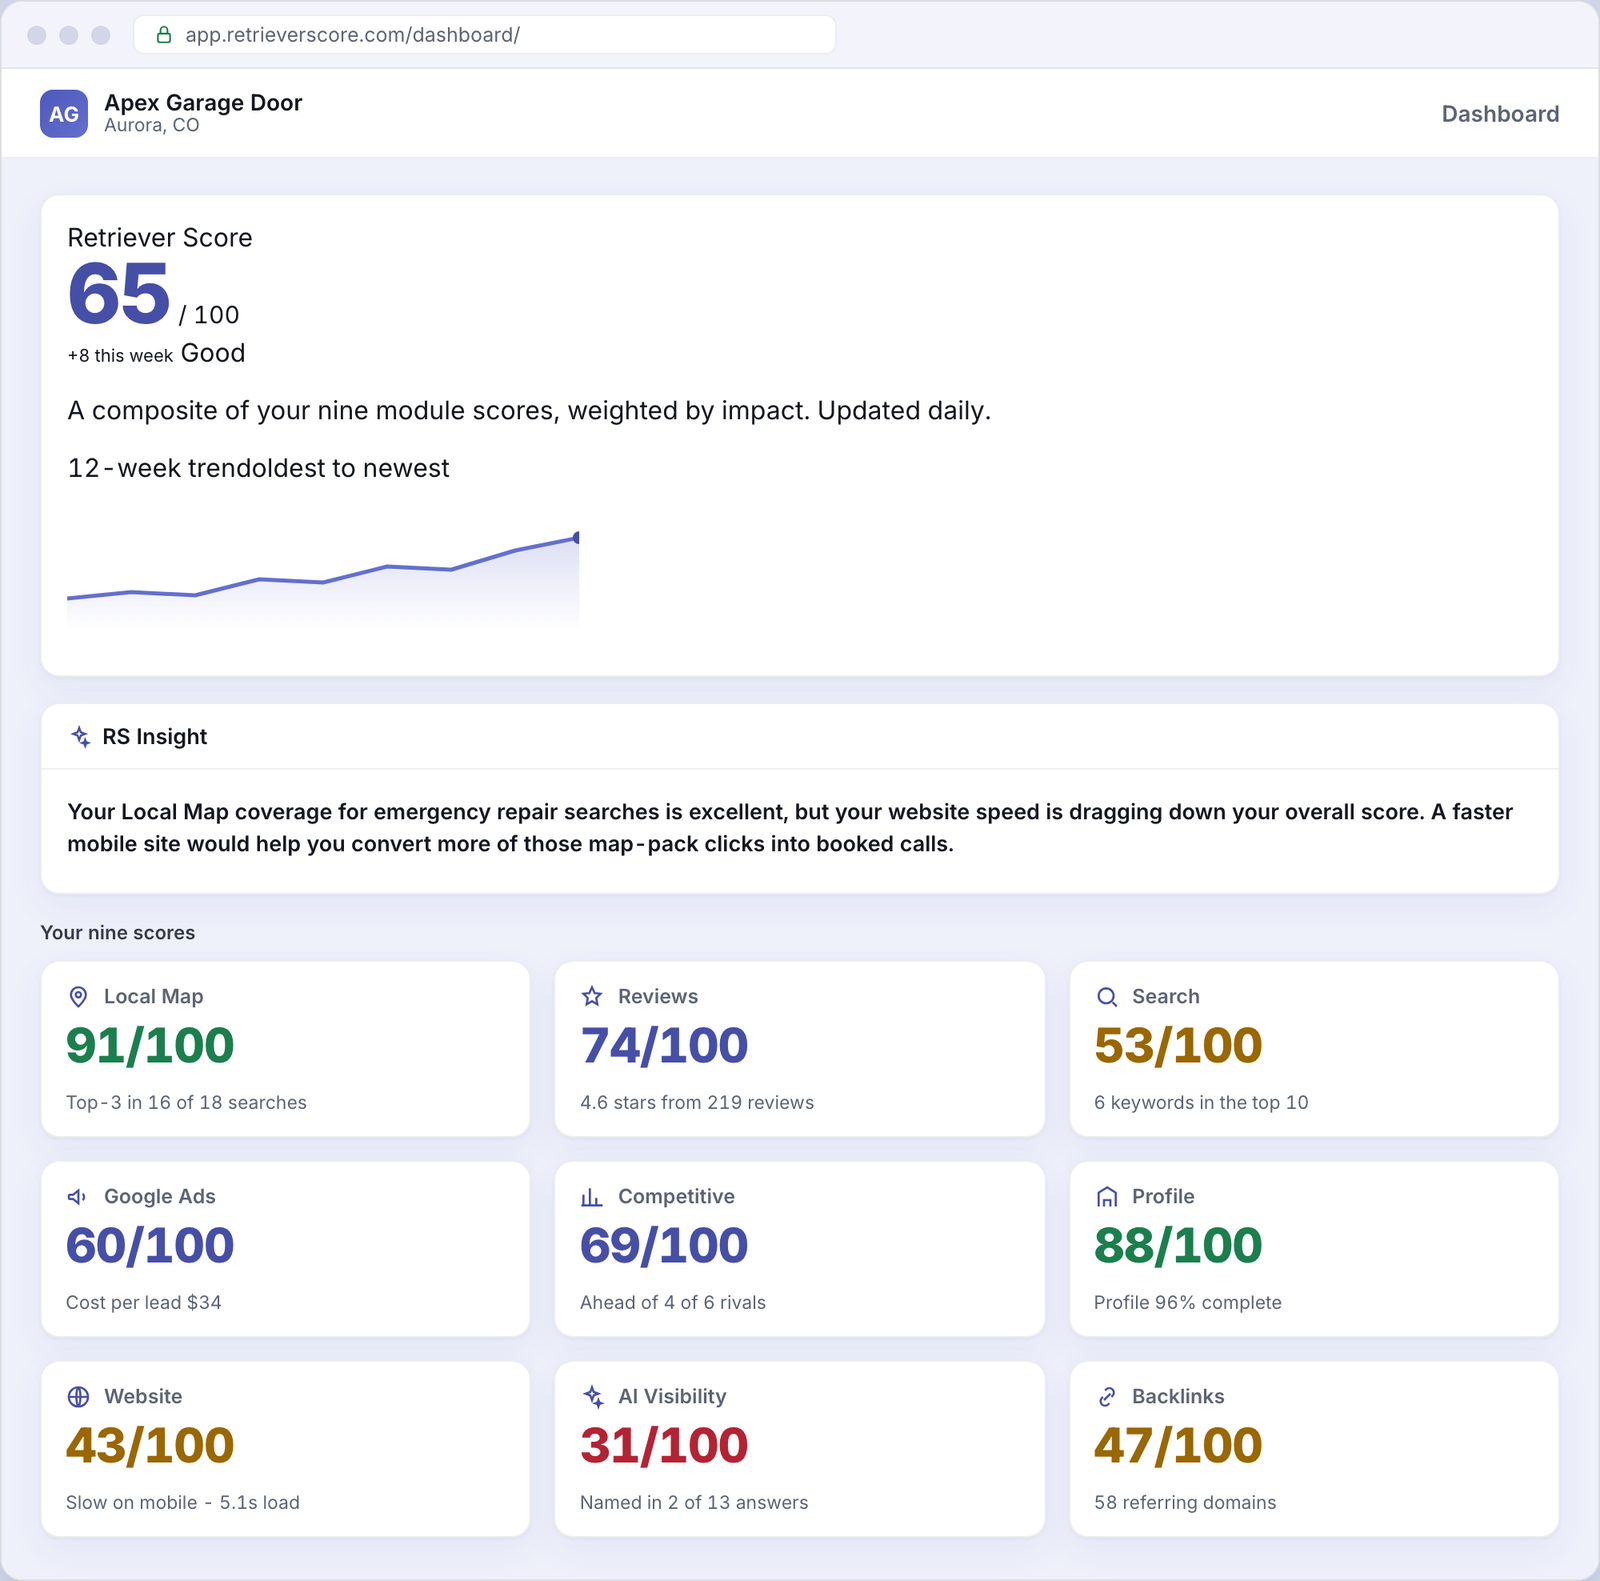Click 'Ahead of 4 of 6 rivals'
This screenshot has width=1600, height=1581.
click(673, 1303)
